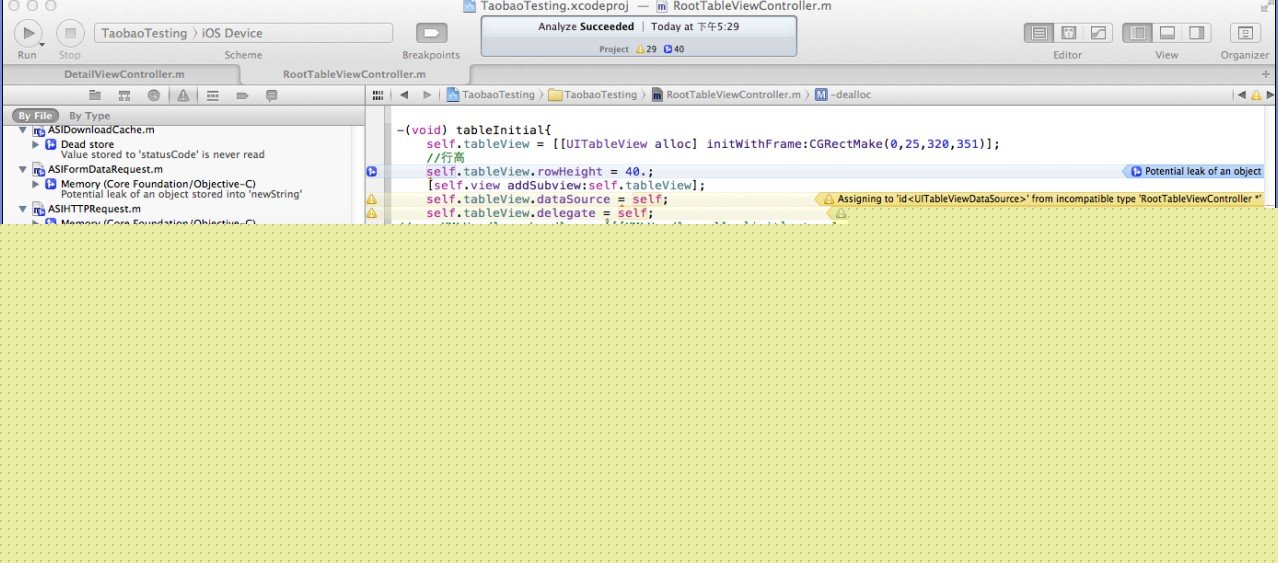Click jump bar issue warning icon
Viewport: 1278px width, 563px height.
coord(1256,95)
